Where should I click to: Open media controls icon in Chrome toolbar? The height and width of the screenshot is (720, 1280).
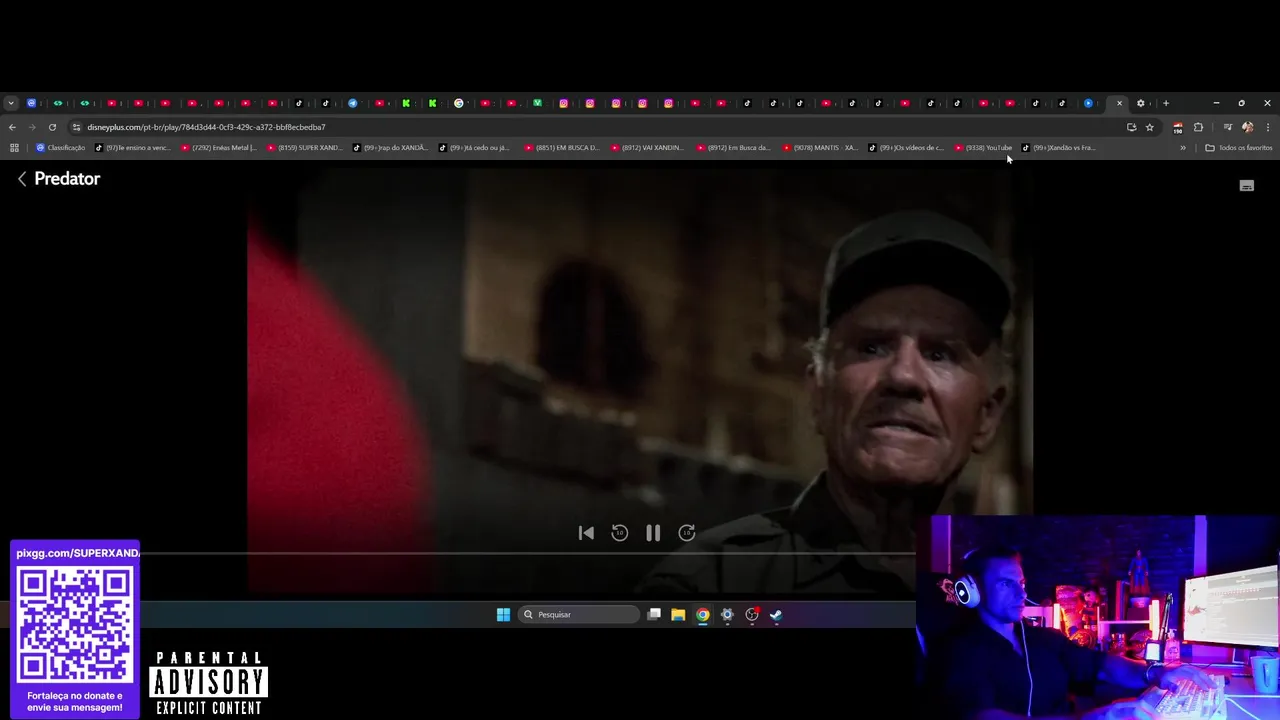[1228, 127]
